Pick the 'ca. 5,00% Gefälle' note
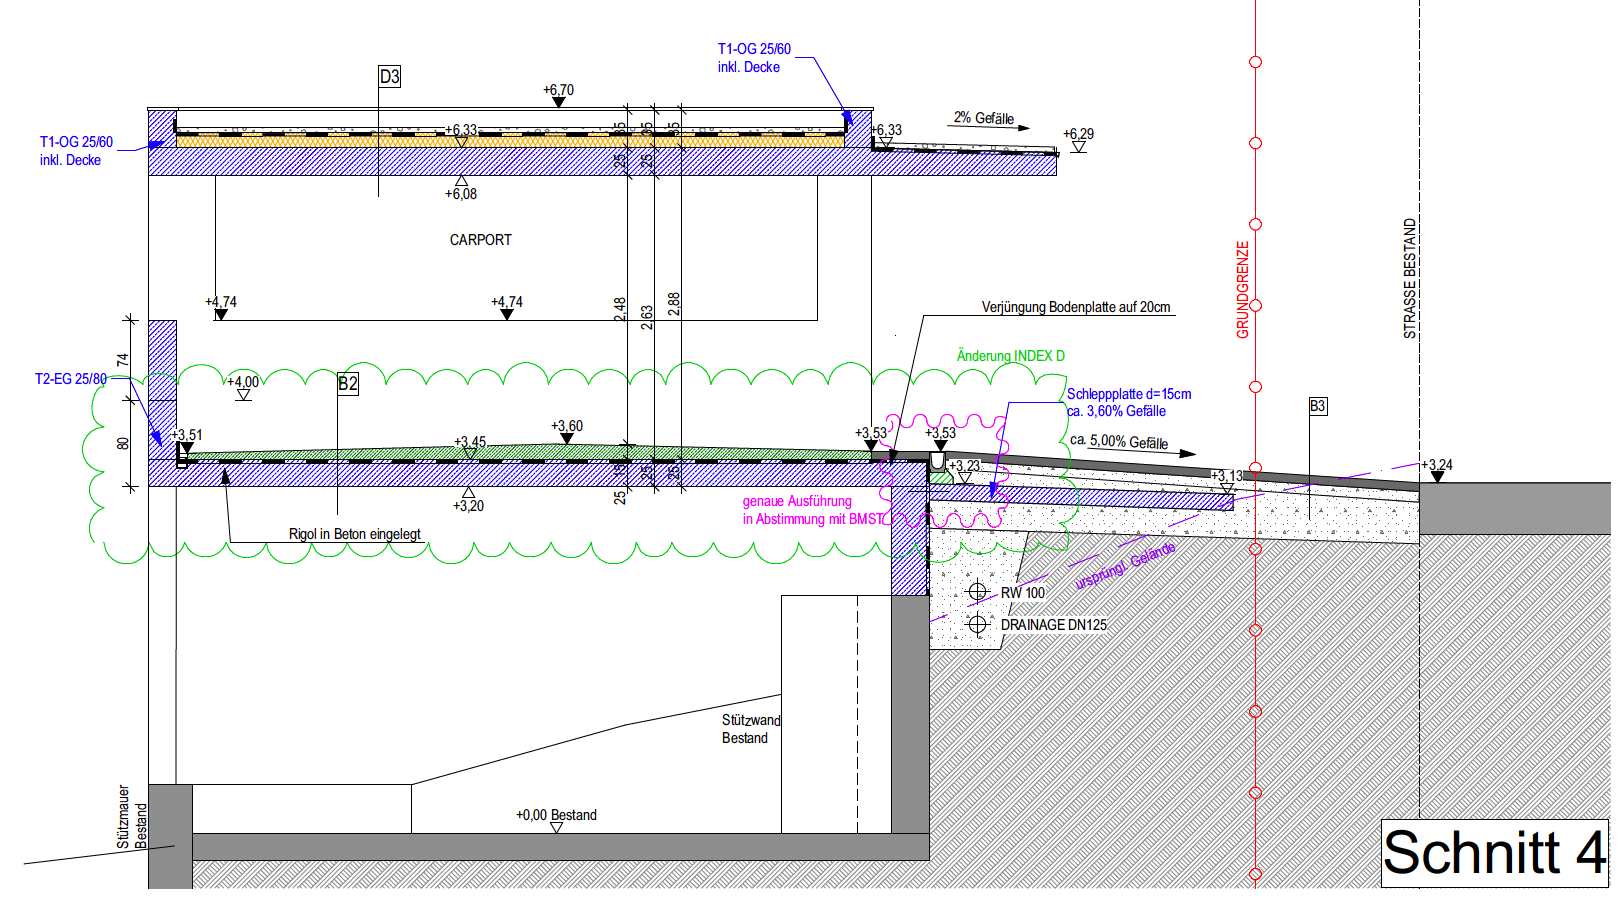This screenshot has width=1621, height=907. tap(1119, 441)
